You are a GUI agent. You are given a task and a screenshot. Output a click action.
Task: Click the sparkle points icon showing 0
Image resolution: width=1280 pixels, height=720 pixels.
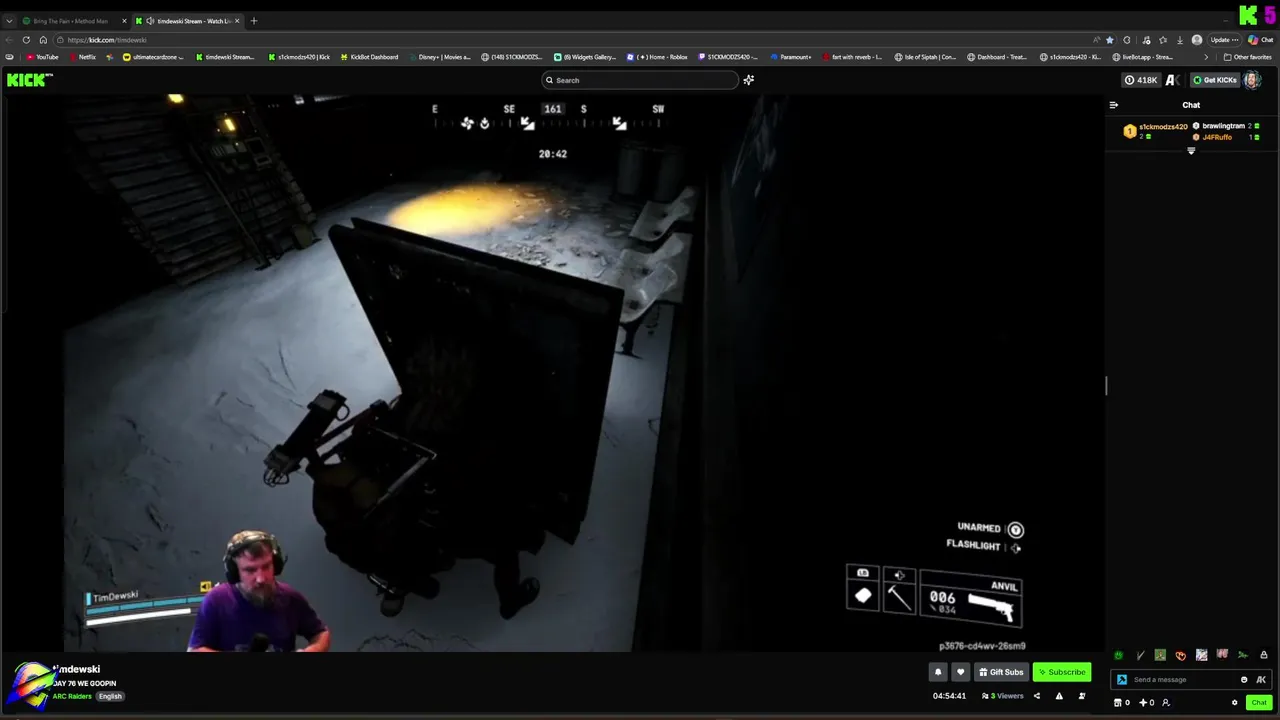point(1146,702)
